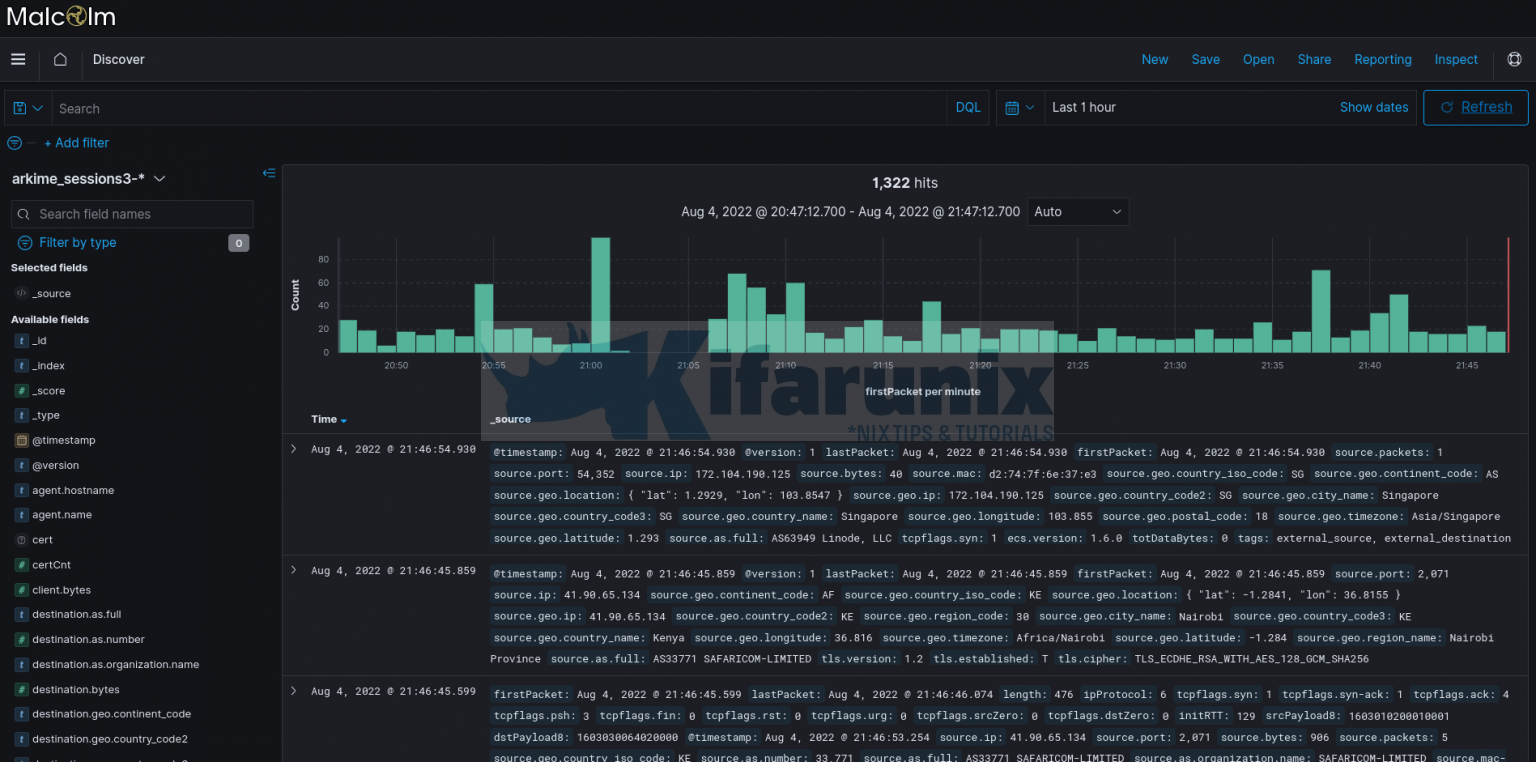1536x762 pixels.
Task: Click the Add filter link
Action: (x=76, y=143)
